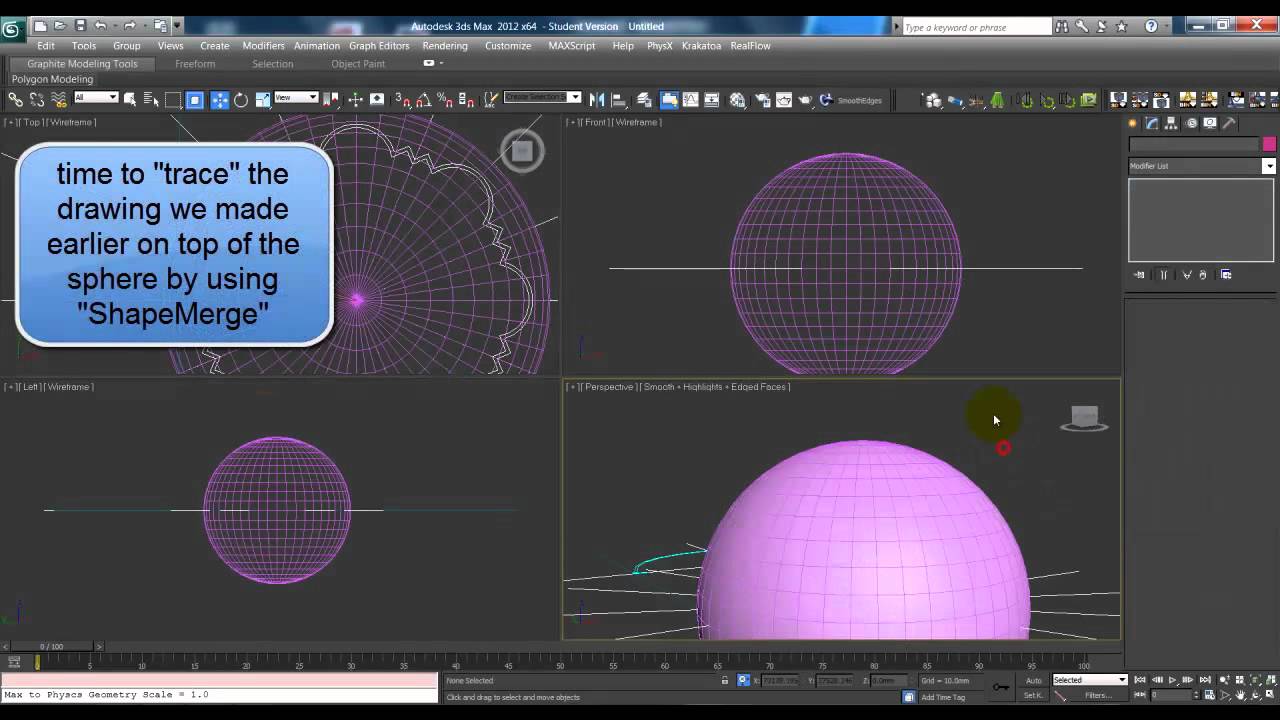
Task: Open the application menu 3ds Max logo
Action: (11, 28)
